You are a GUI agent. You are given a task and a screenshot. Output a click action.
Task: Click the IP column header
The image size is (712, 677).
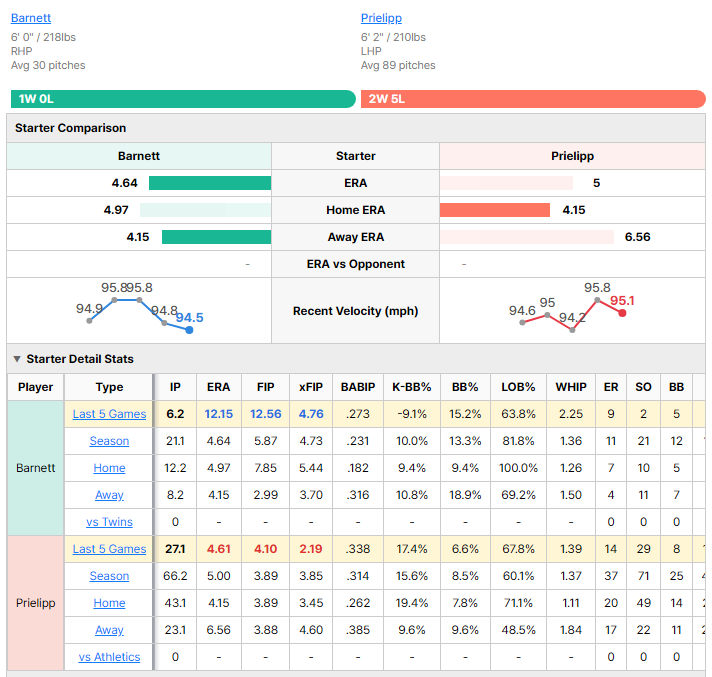pyautogui.click(x=175, y=387)
